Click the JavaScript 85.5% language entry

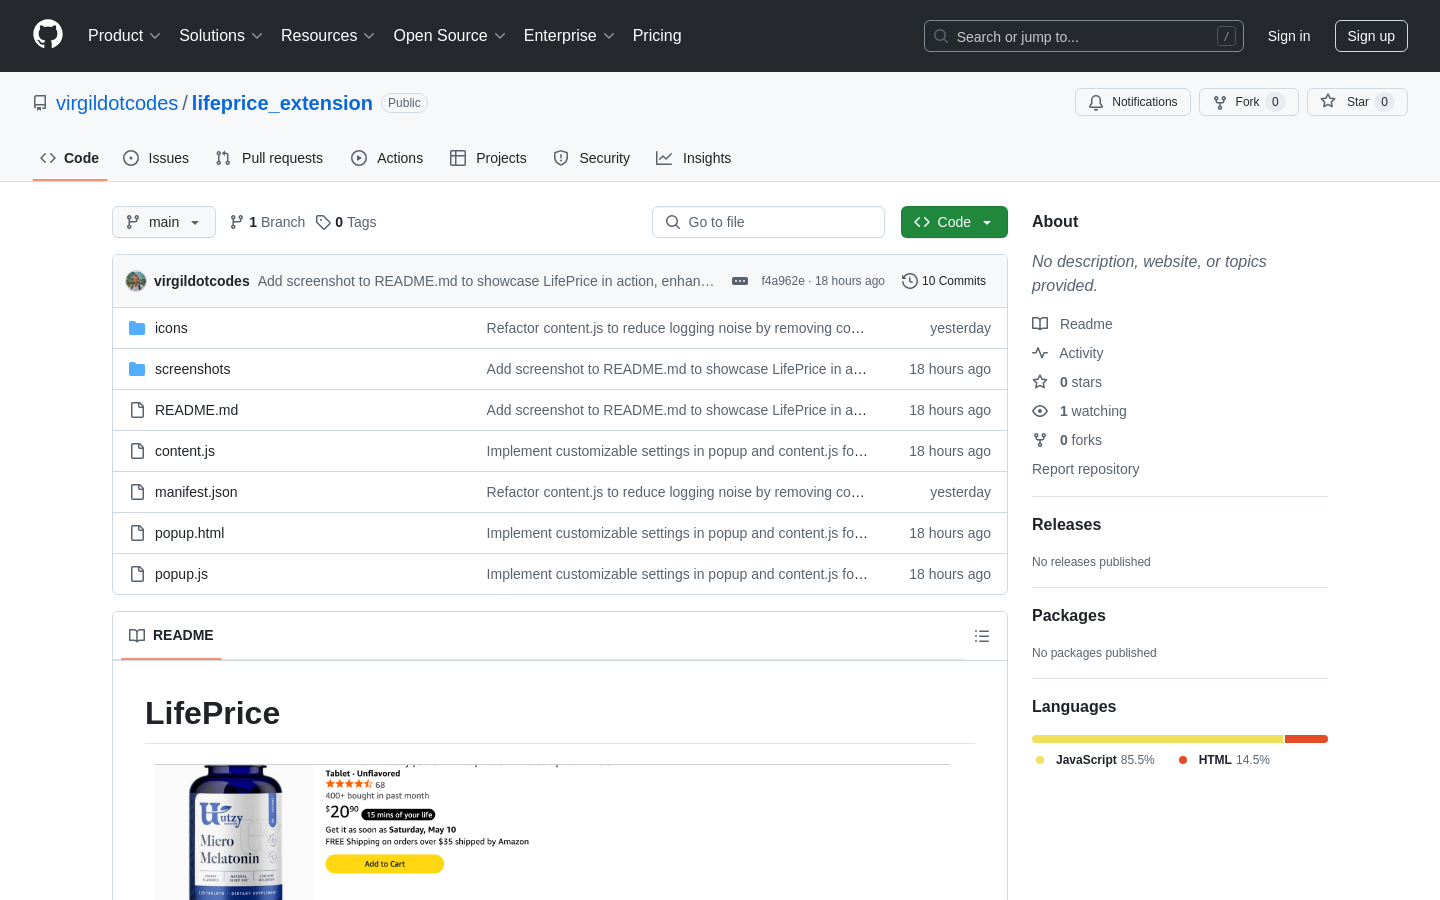click(x=1095, y=760)
